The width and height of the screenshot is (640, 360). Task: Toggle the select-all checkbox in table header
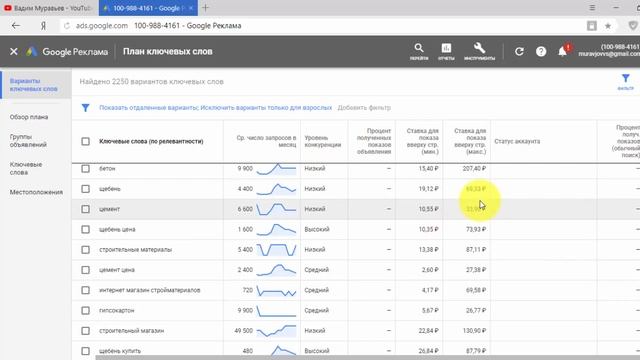(85, 141)
